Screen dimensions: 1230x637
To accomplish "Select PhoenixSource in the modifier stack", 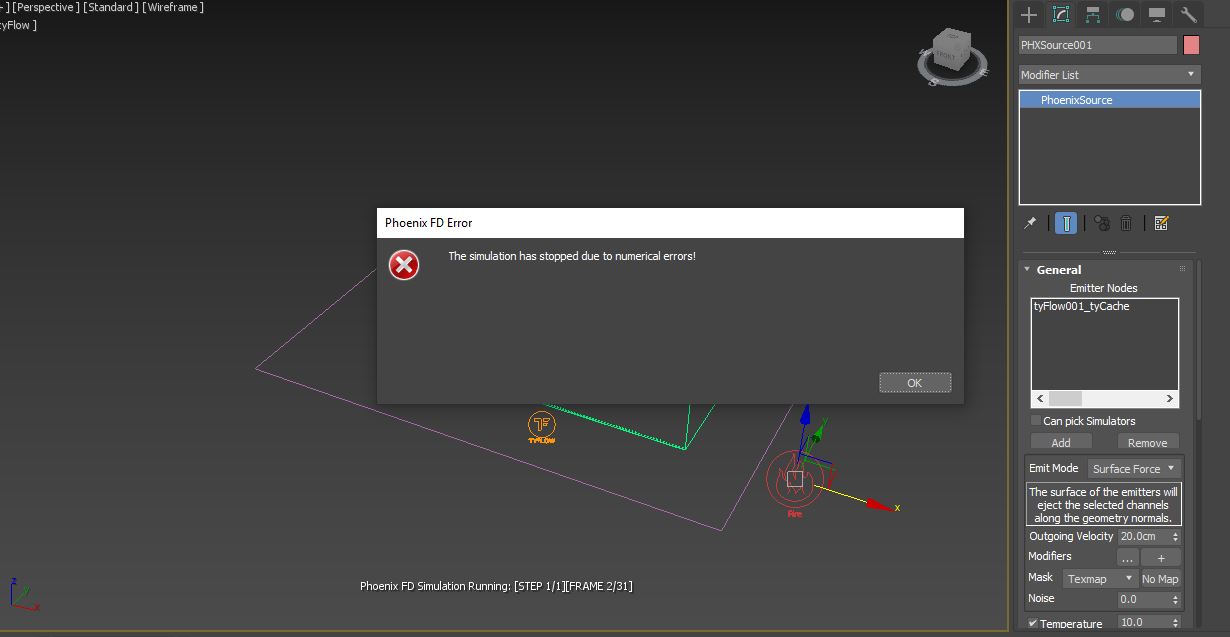I will pyautogui.click(x=1109, y=100).
